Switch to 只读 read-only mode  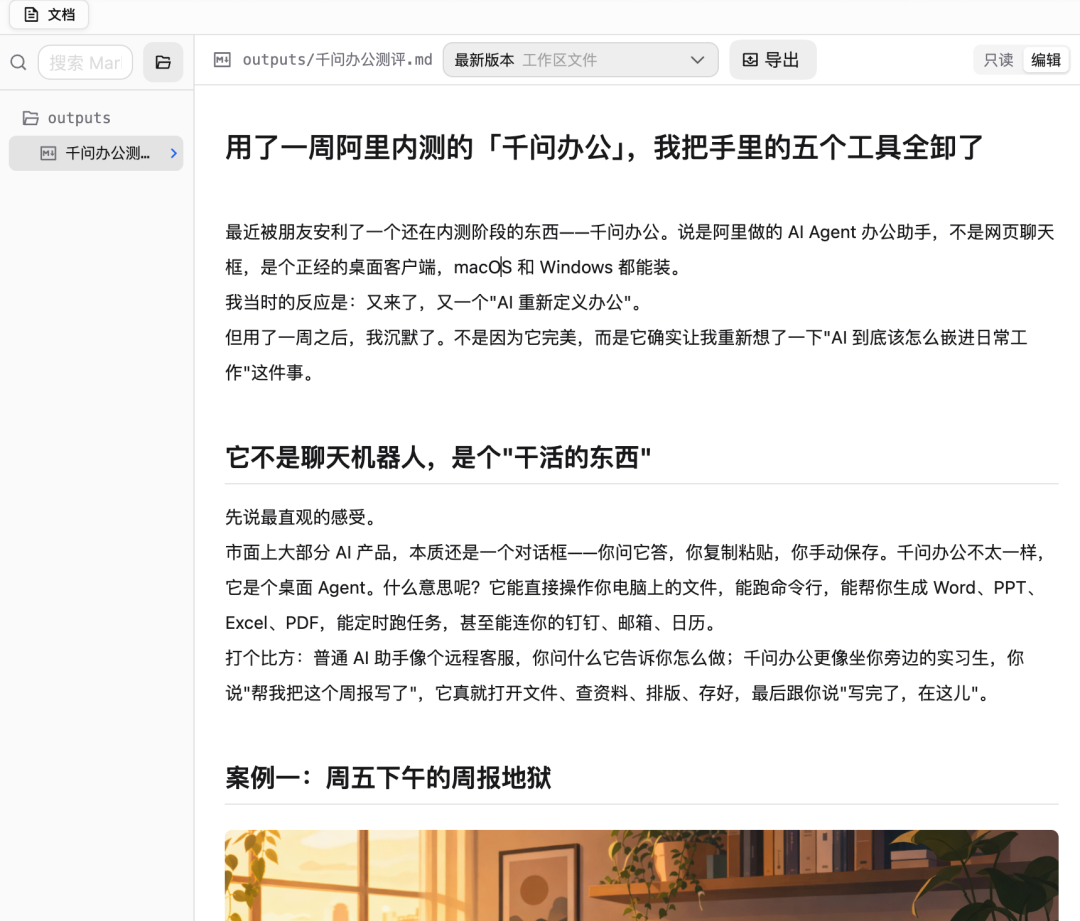(998, 60)
